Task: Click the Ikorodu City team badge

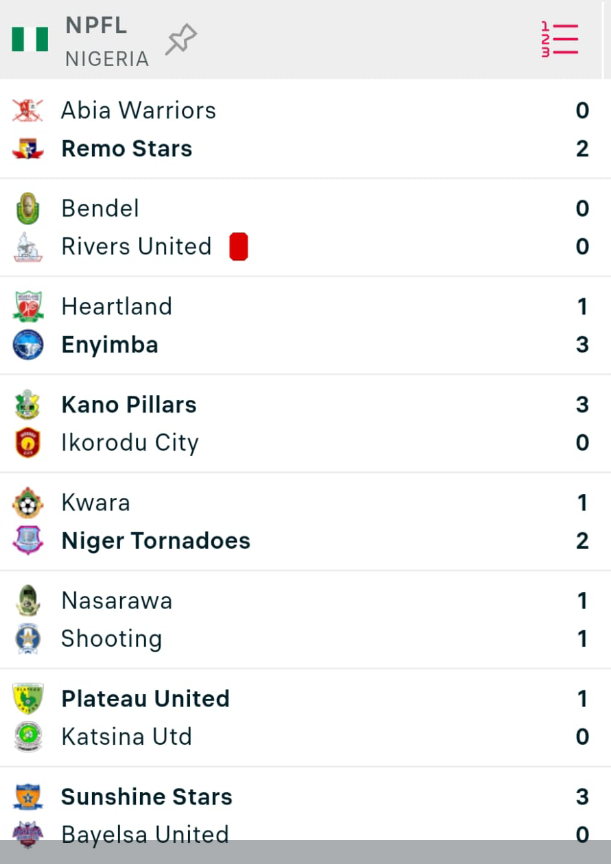Action: coord(28,443)
